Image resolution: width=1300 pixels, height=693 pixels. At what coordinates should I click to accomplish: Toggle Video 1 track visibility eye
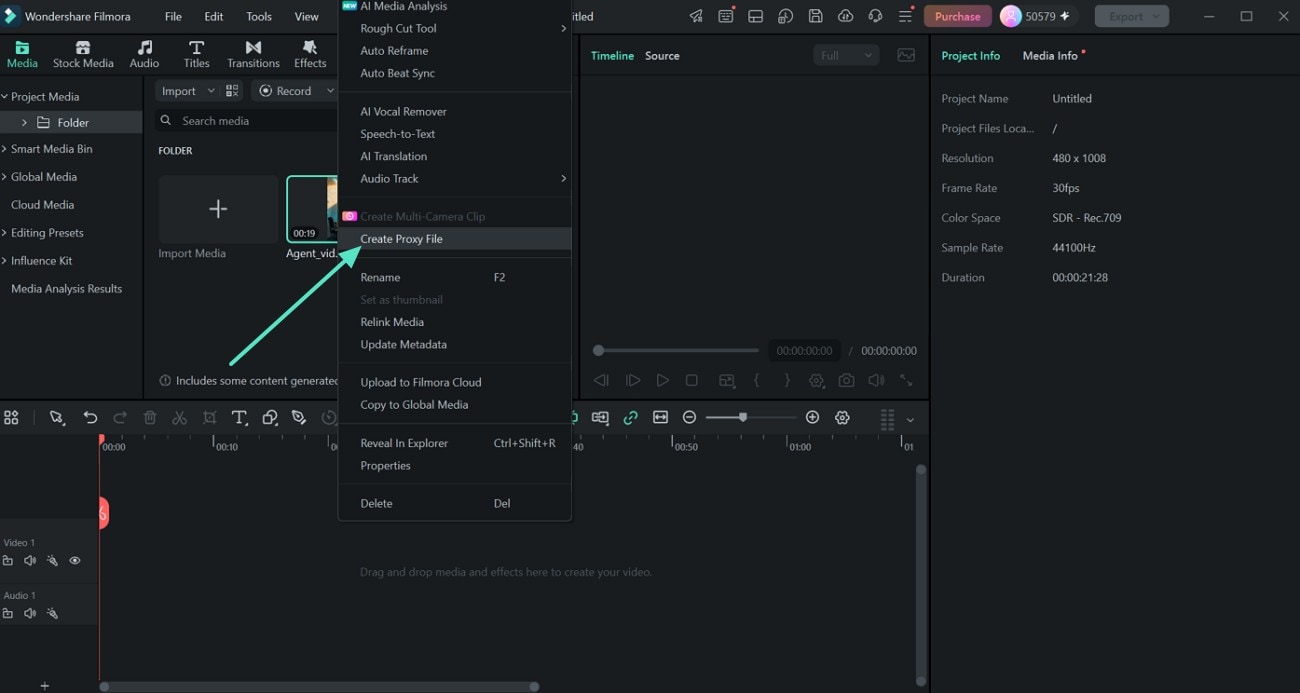tap(75, 561)
